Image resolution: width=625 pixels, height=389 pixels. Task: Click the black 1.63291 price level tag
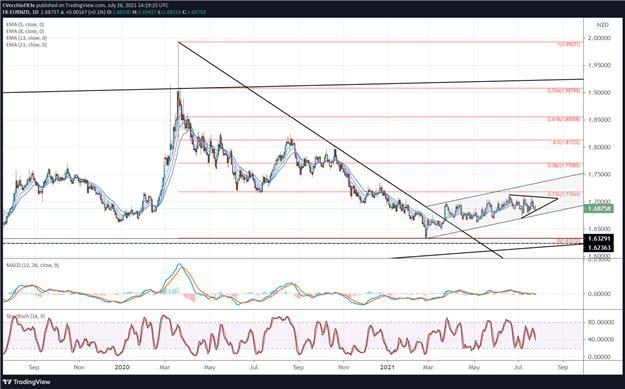point(599,239)
